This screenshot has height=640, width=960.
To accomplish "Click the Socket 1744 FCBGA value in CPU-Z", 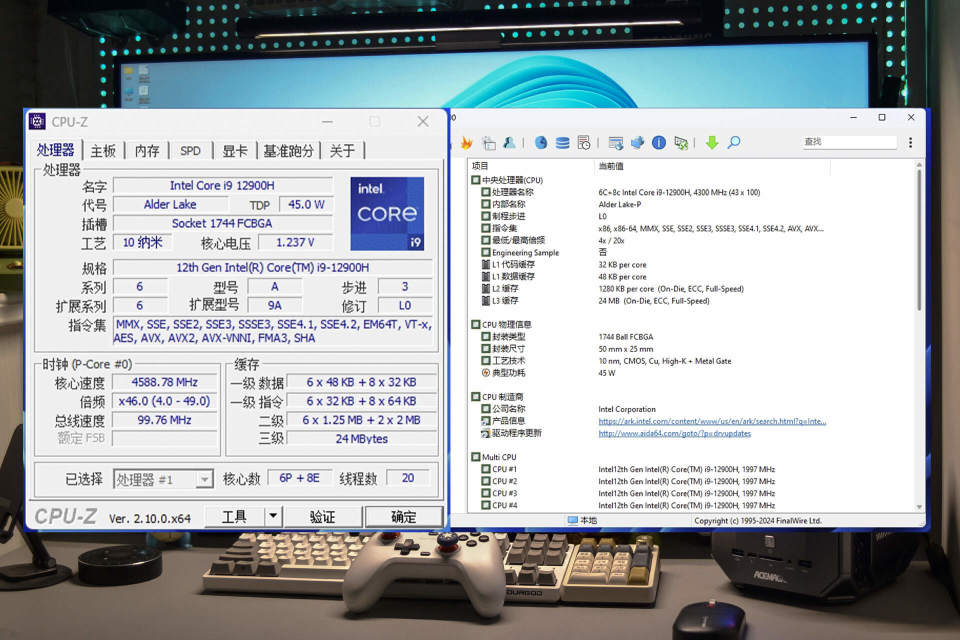I will (x=222, y=224).
